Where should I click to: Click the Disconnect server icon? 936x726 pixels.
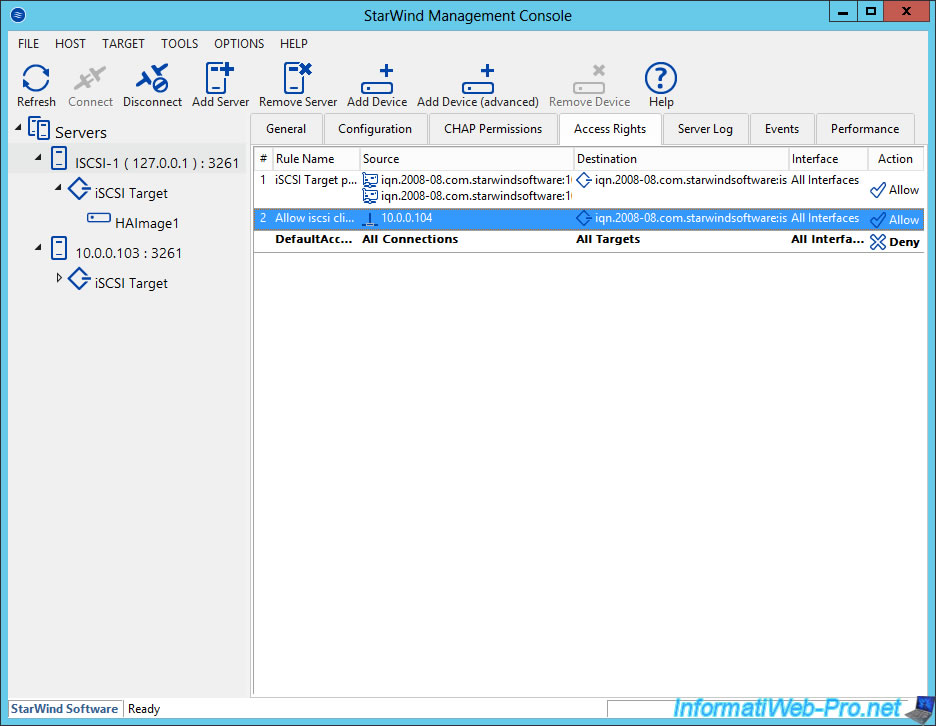(152, 79)
